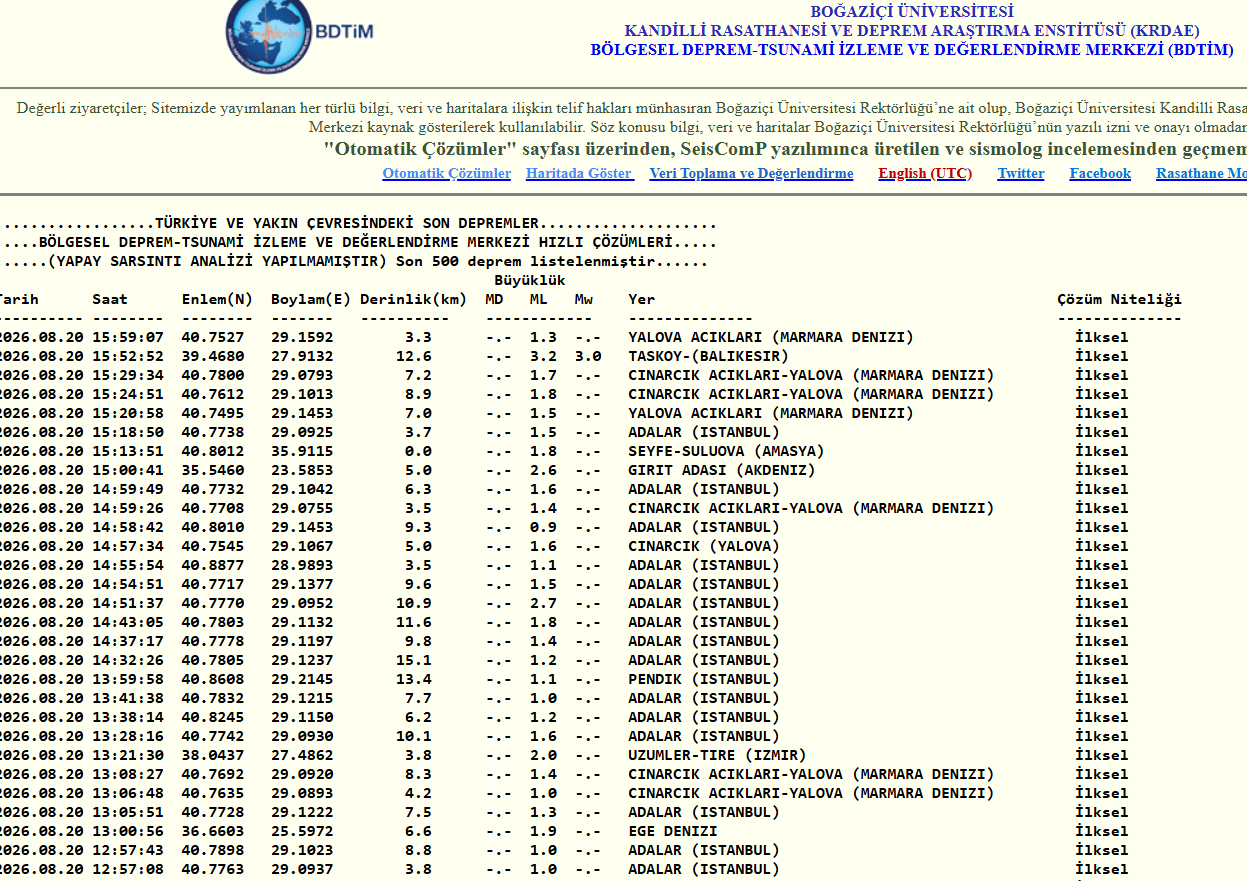Click the Boğaziçi Üniversitesi heading
This screenshot has height=881, width=1247.
[912, 12]
